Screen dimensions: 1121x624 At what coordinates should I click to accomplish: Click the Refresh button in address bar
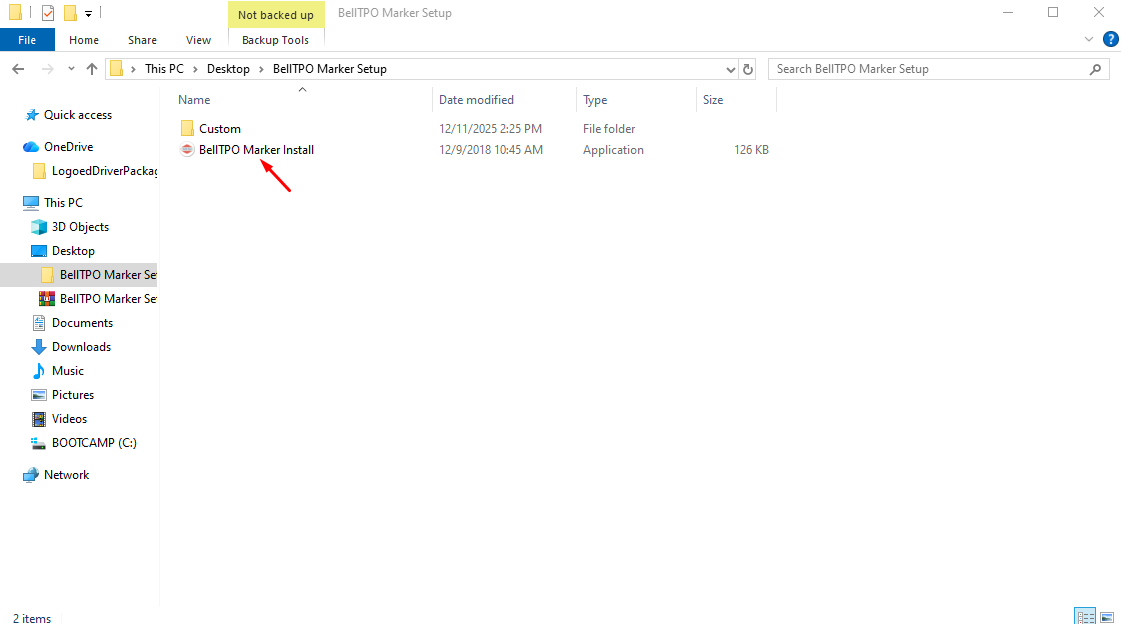tap(748, 69)
